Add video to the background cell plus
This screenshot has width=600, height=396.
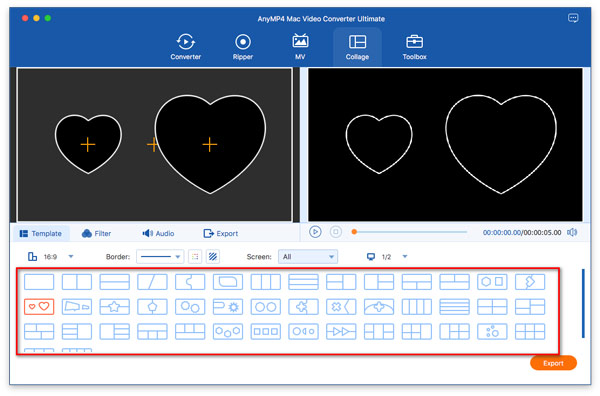tap(152, 145)
